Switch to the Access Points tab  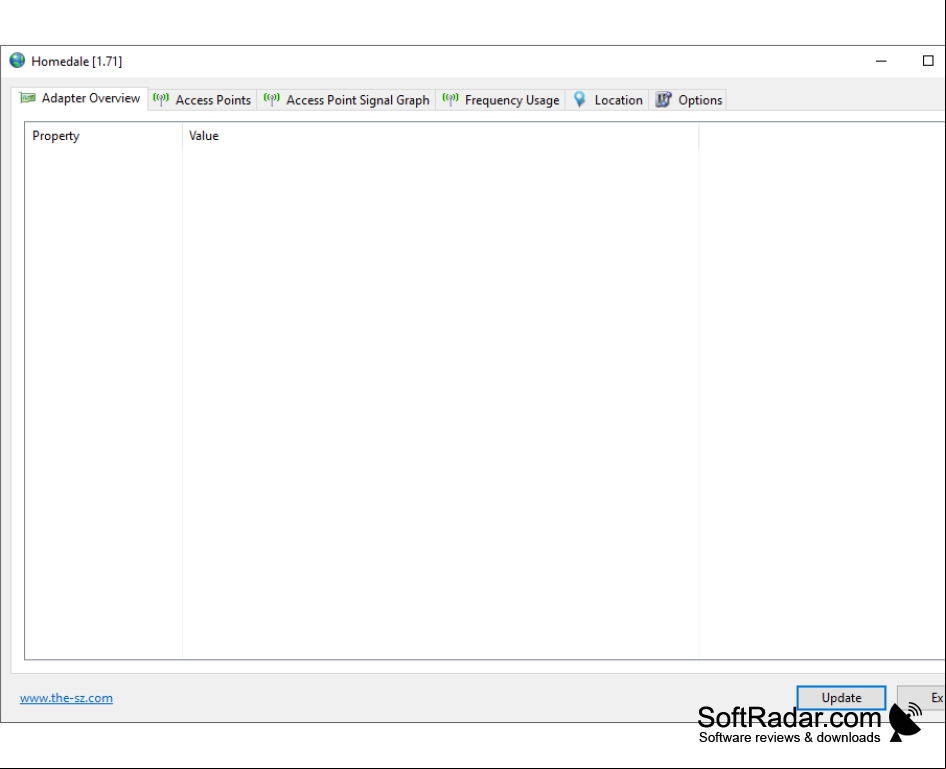(202, 100)
